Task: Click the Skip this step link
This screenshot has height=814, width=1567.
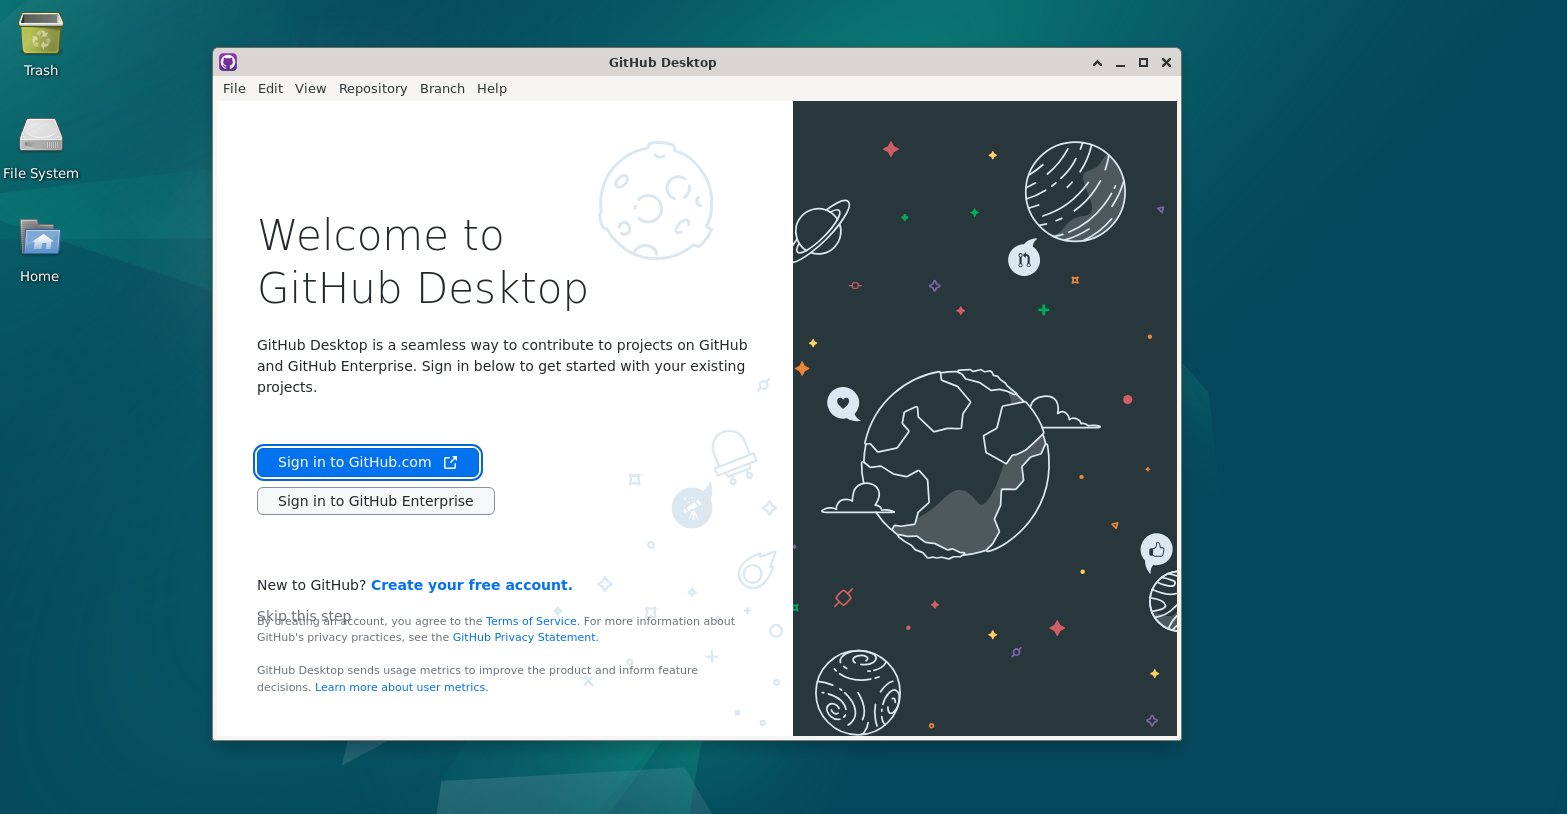Action: 304,615
